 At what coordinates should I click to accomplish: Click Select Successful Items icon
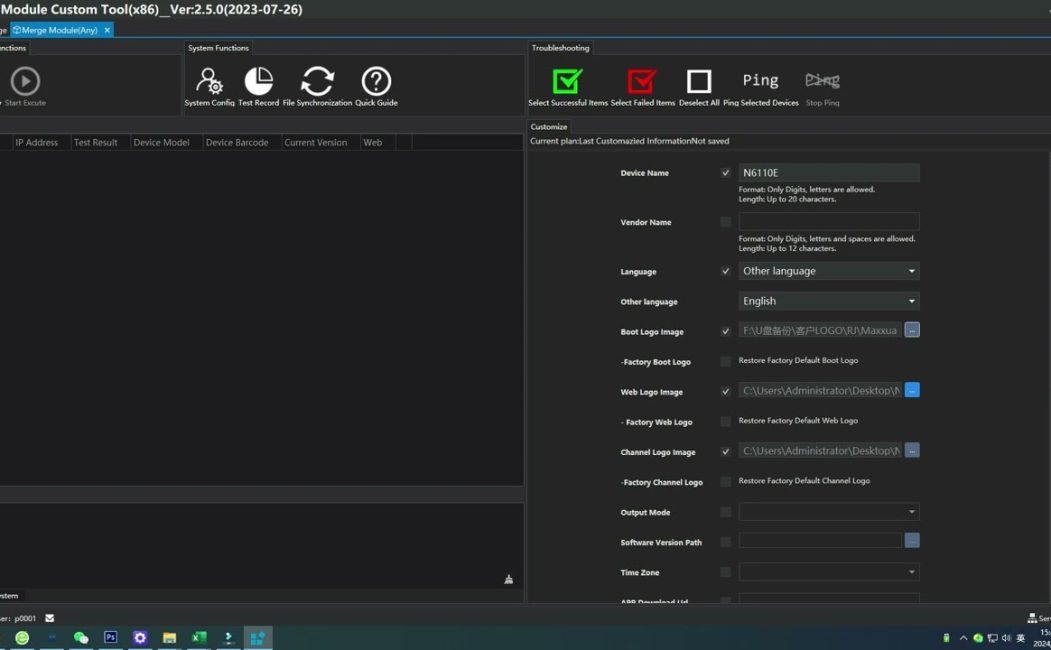click(x=568, y=81)
